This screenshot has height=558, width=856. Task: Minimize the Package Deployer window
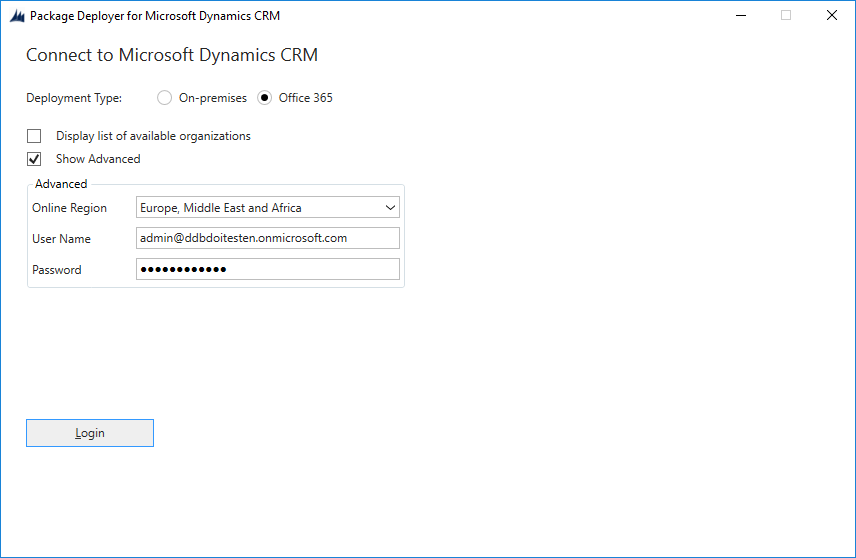click(x=741, y=15)
